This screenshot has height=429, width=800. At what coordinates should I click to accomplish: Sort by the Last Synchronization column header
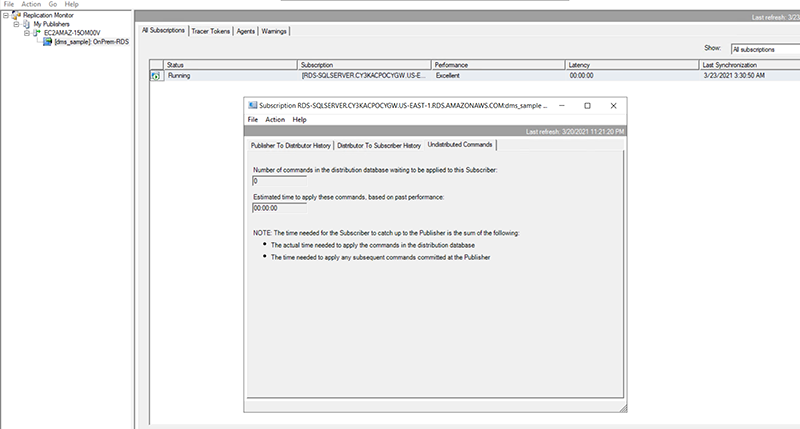748,64
